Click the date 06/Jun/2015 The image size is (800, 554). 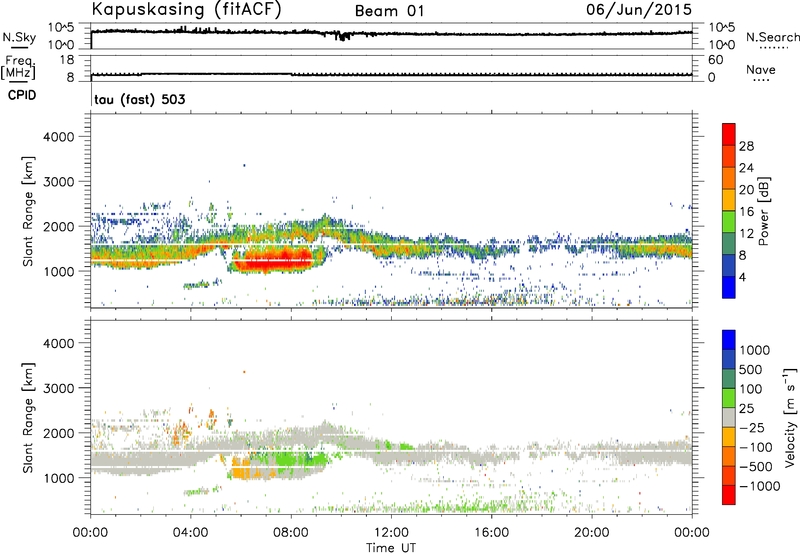639,10
